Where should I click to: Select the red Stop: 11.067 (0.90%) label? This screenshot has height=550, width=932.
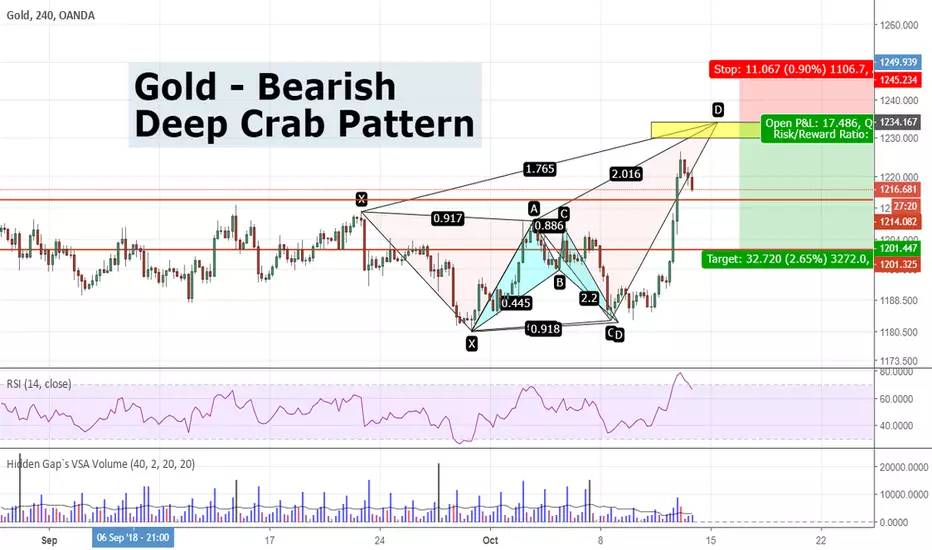pyautogui.click(x=791, y=69)
